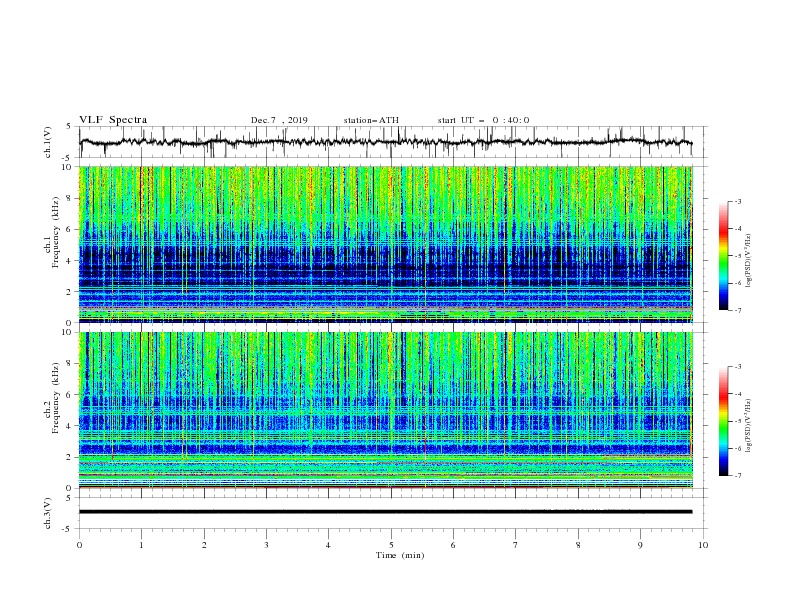Click the 4 kHz tick on ch.1 frequency axis

(70, 261)
